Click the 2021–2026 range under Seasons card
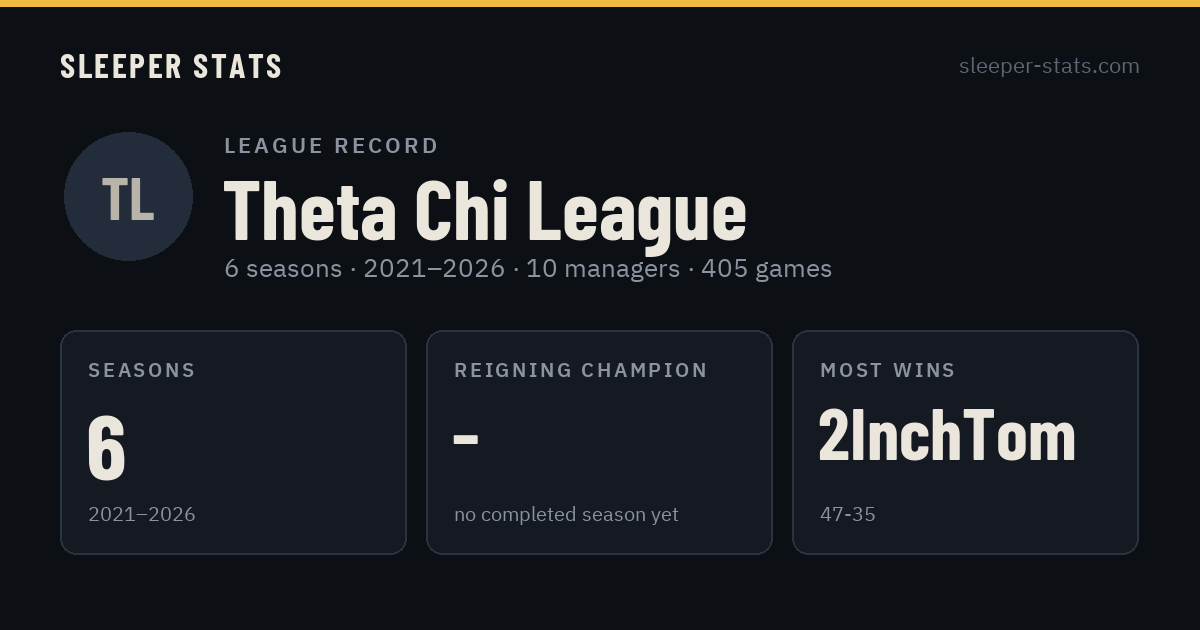1200x630 pixels. pos(142,514)
